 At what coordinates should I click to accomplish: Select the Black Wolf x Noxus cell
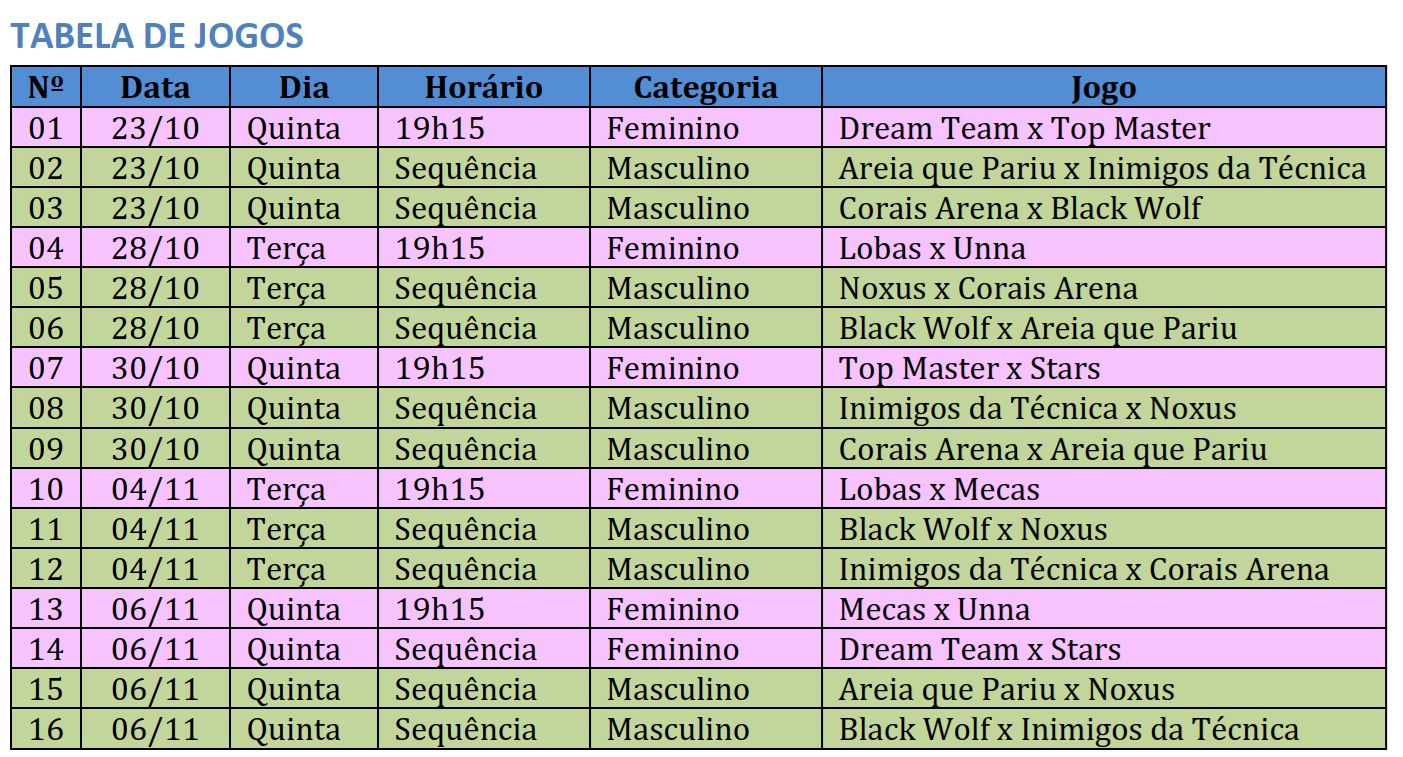click(973, 529)
